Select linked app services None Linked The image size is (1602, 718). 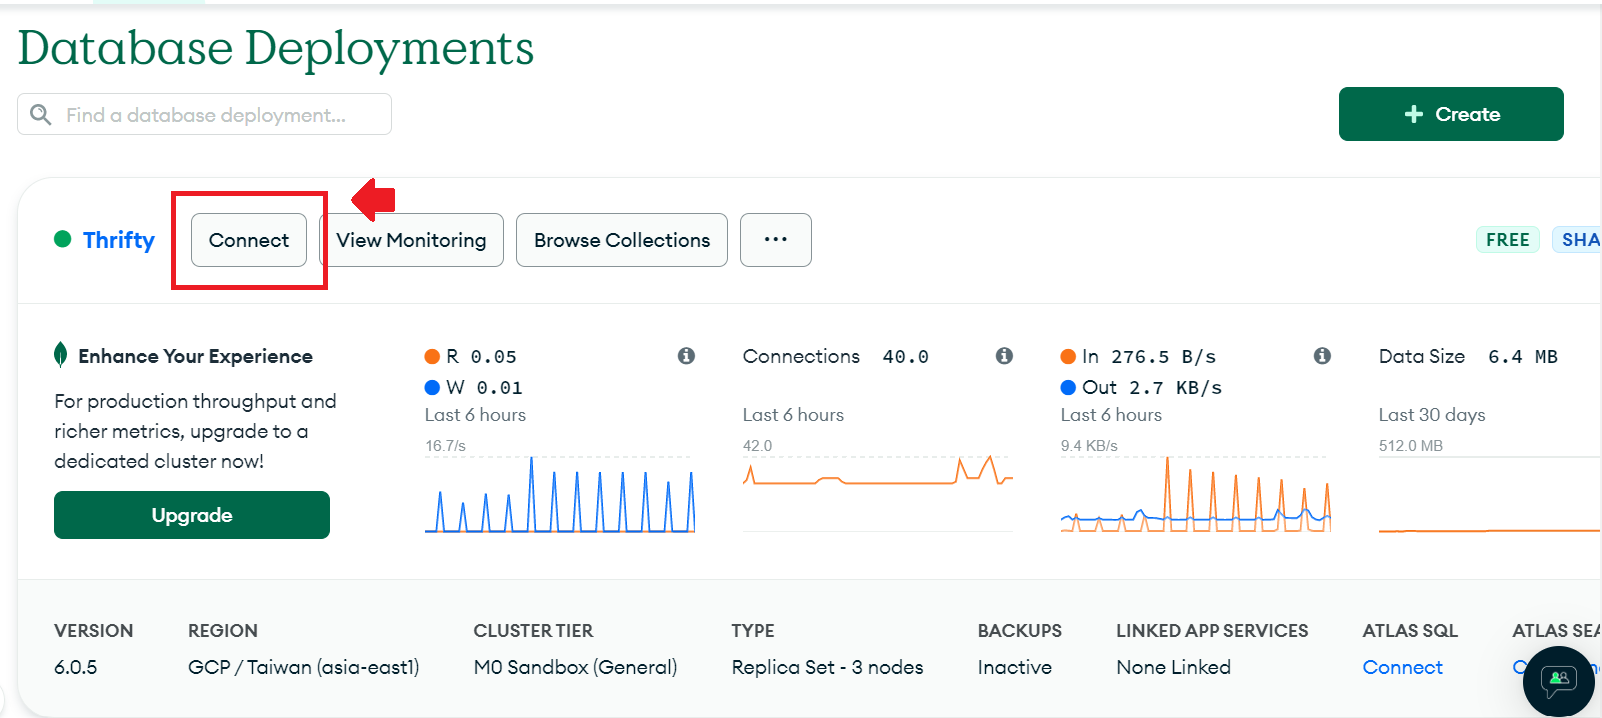pos(1174,667)
